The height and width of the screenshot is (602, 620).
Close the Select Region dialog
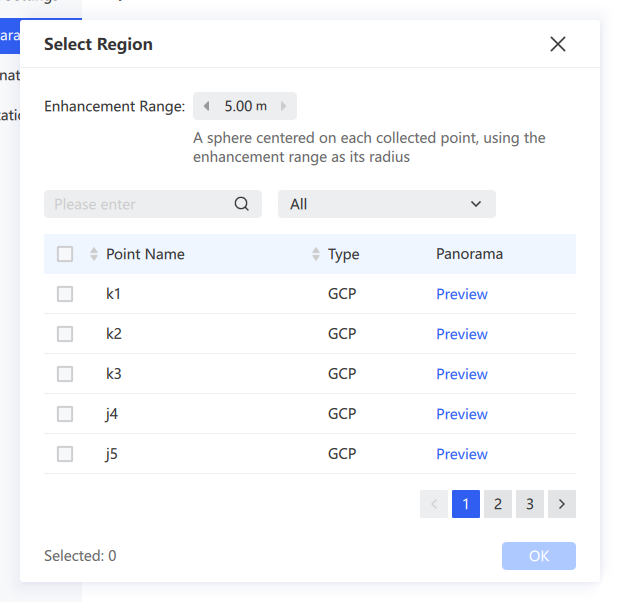pos(558,44)
